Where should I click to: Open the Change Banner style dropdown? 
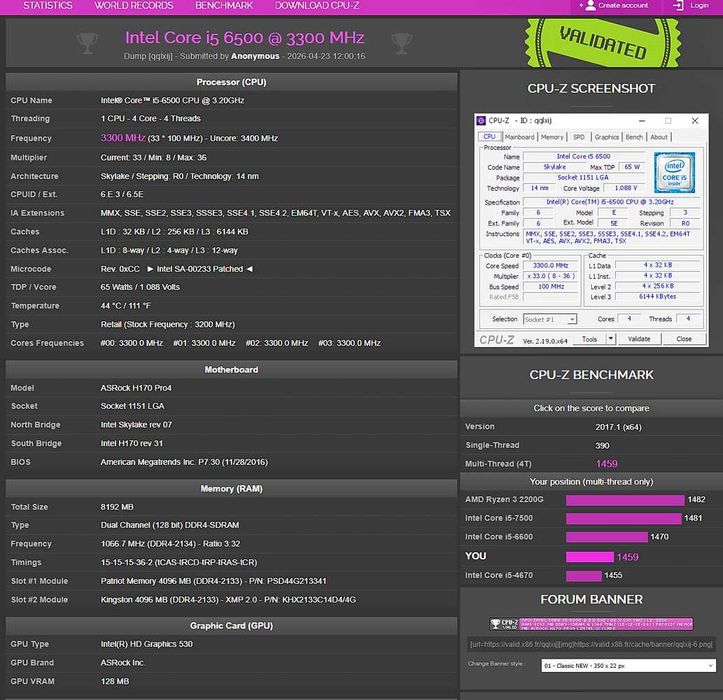[x=628, y=666]
